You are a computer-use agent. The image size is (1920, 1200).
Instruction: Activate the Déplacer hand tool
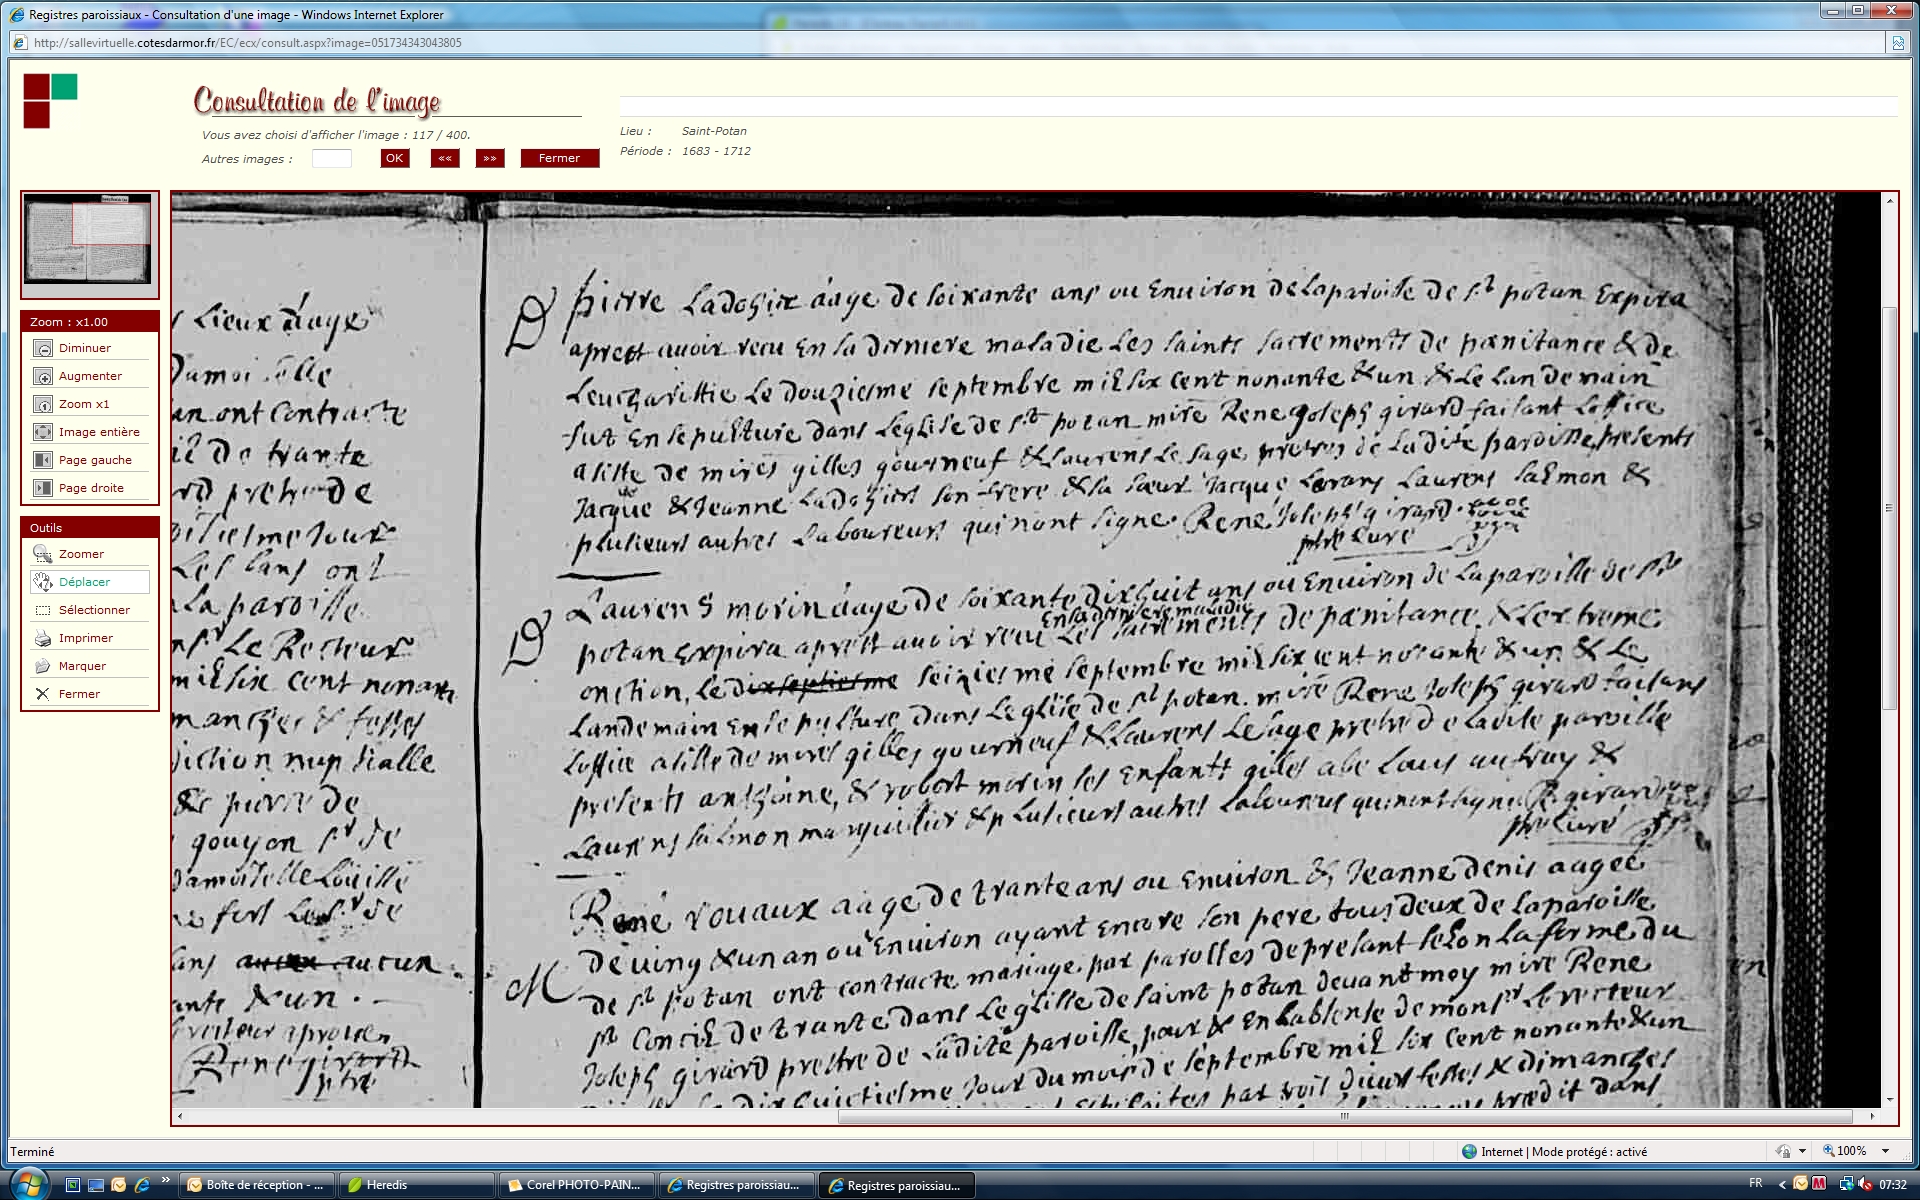43,582
